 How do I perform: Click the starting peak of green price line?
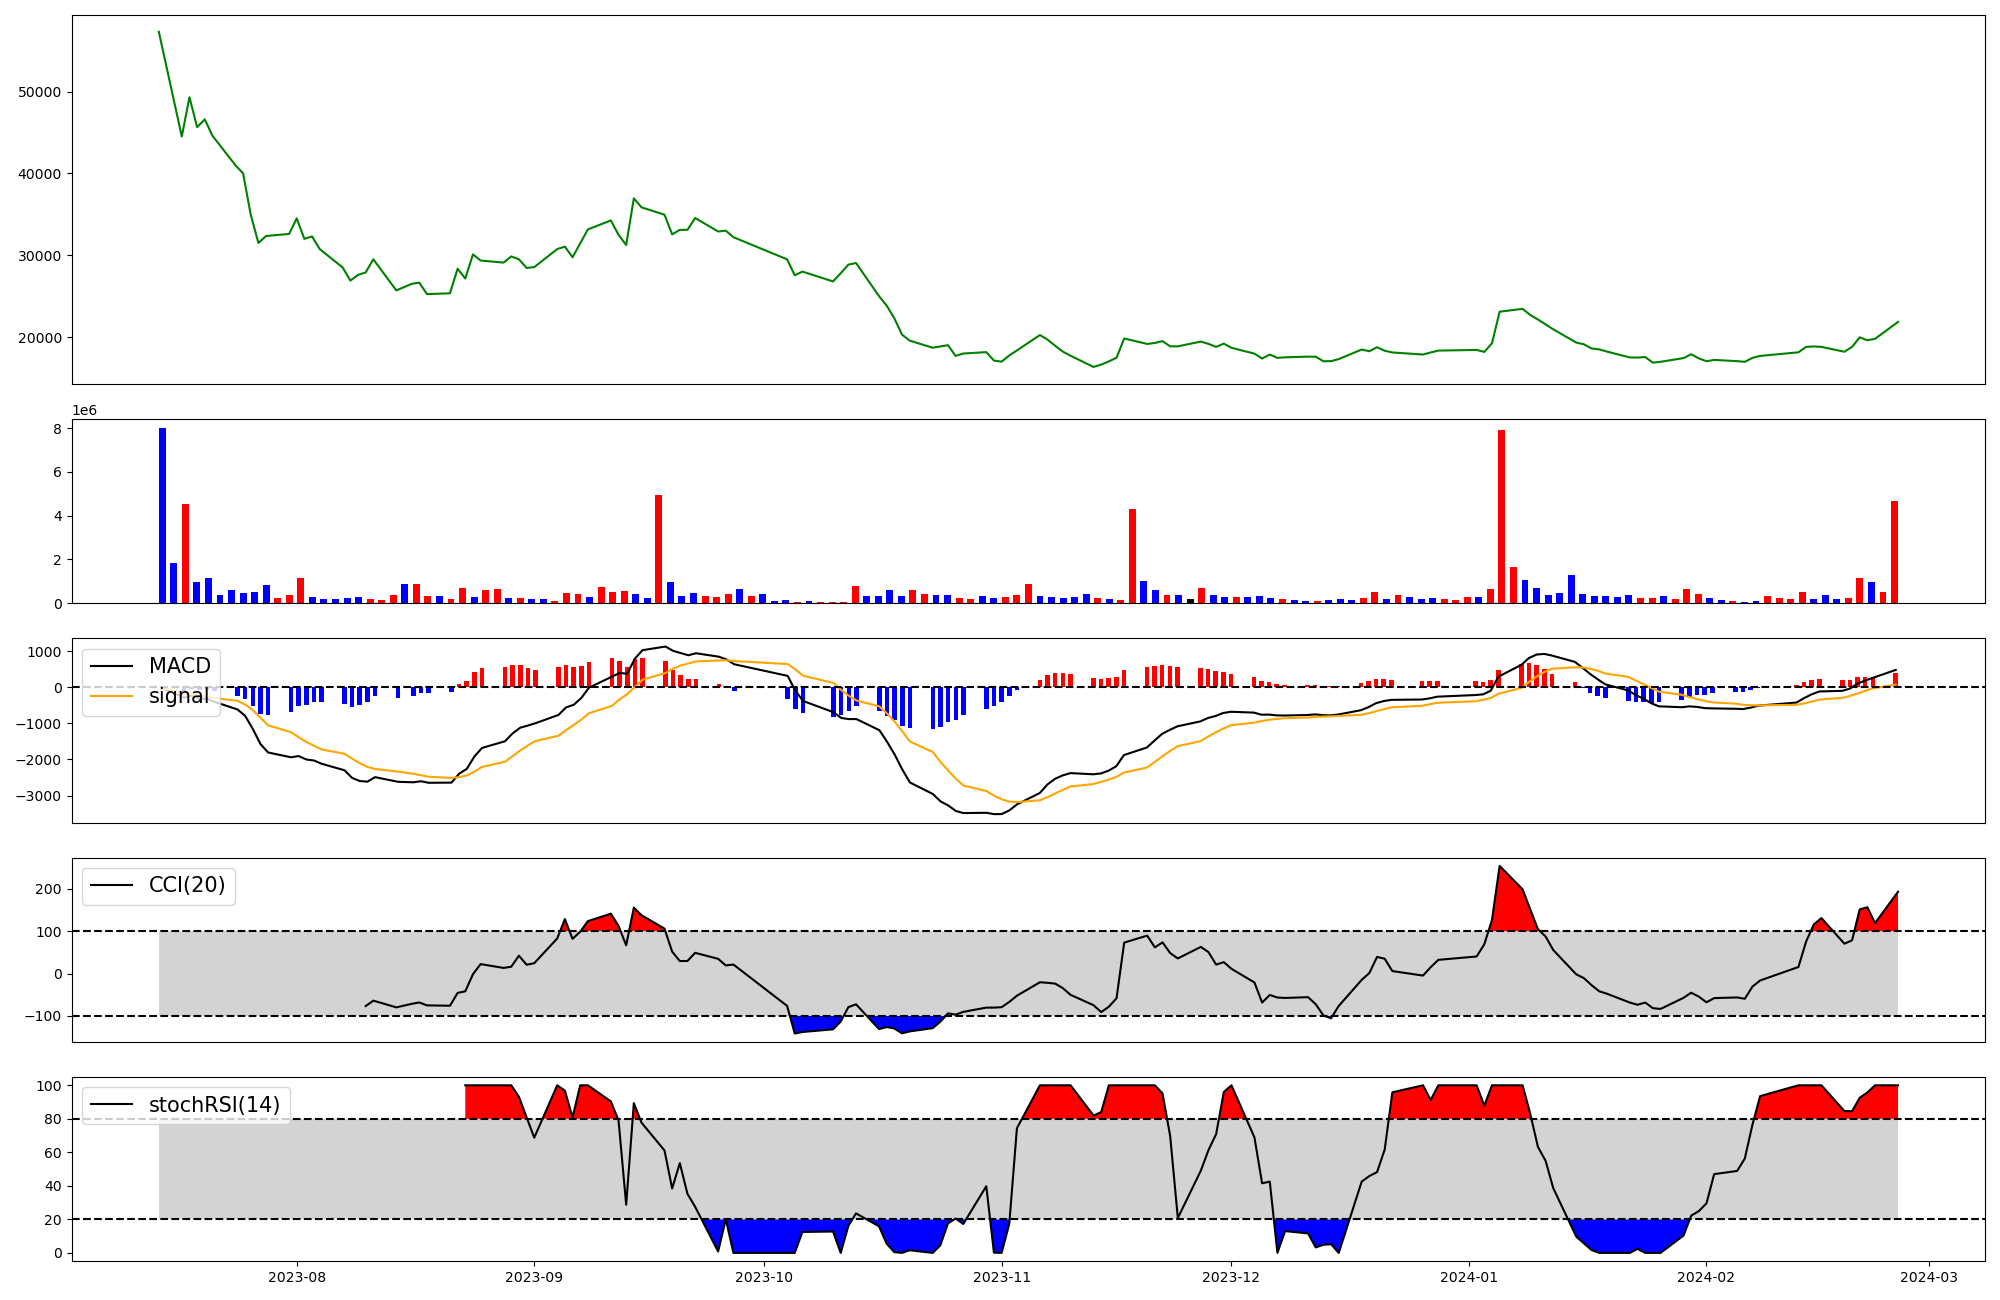click(159, 32)
